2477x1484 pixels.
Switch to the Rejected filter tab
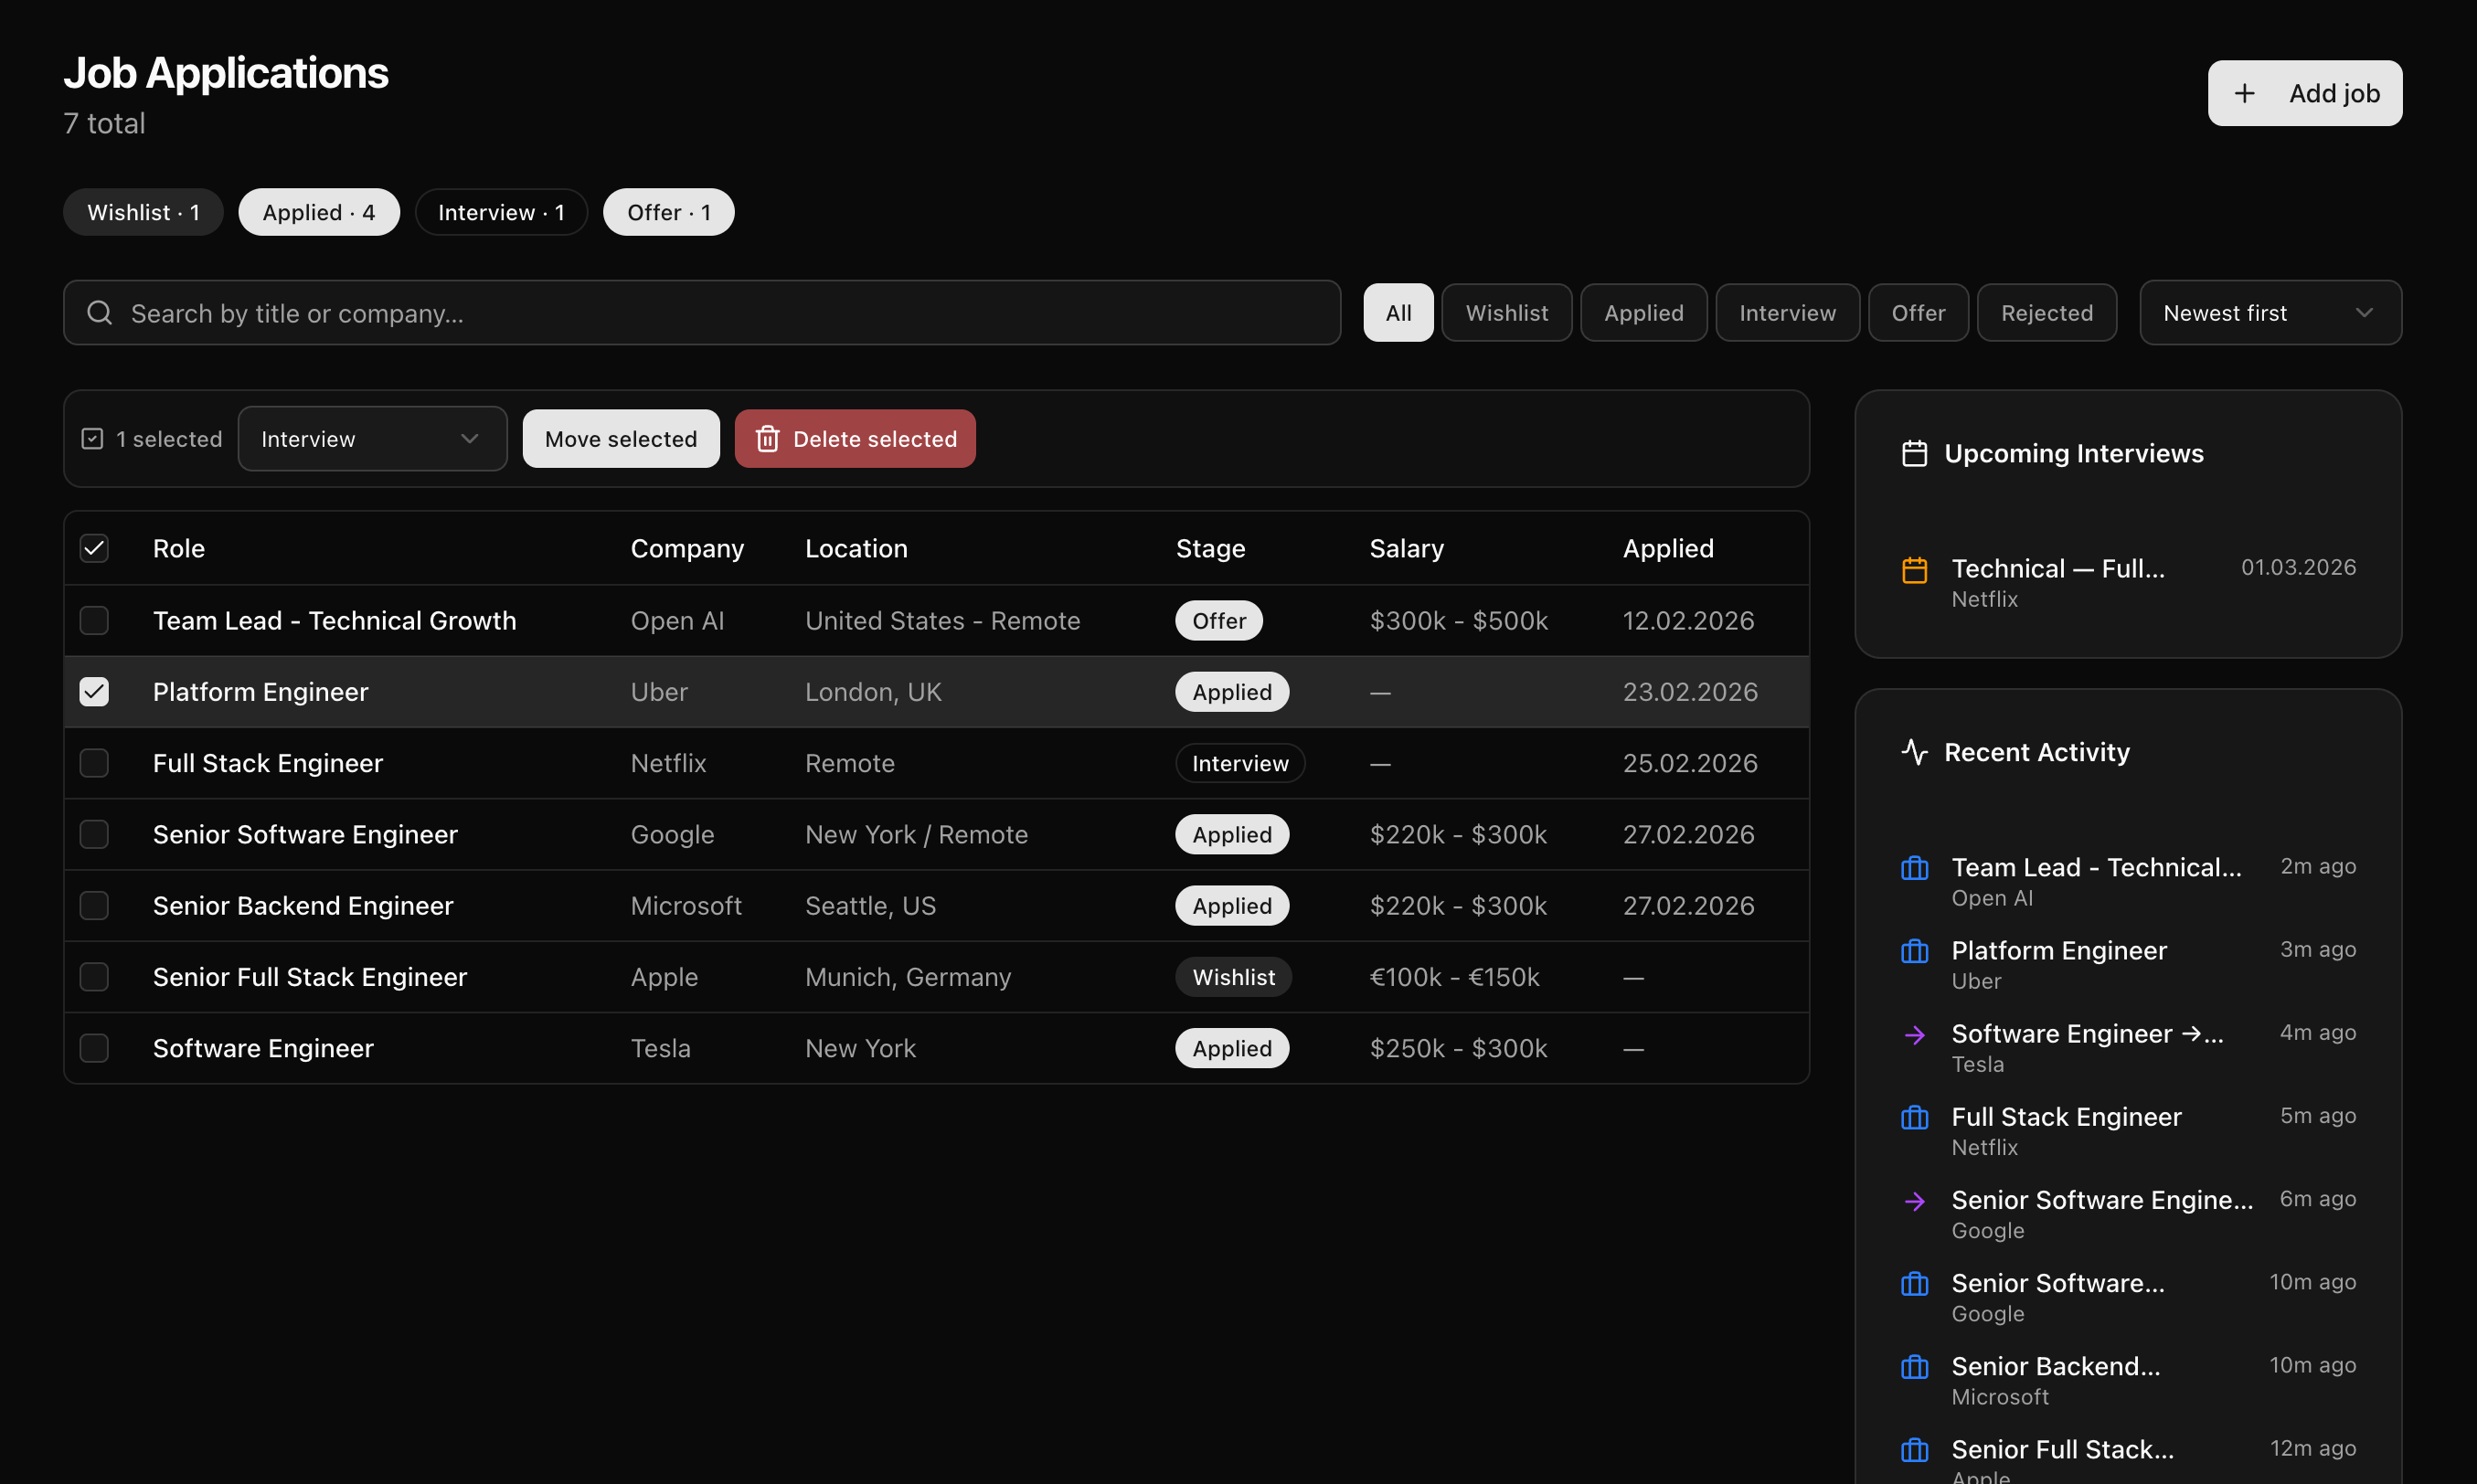click(2046, 313)
